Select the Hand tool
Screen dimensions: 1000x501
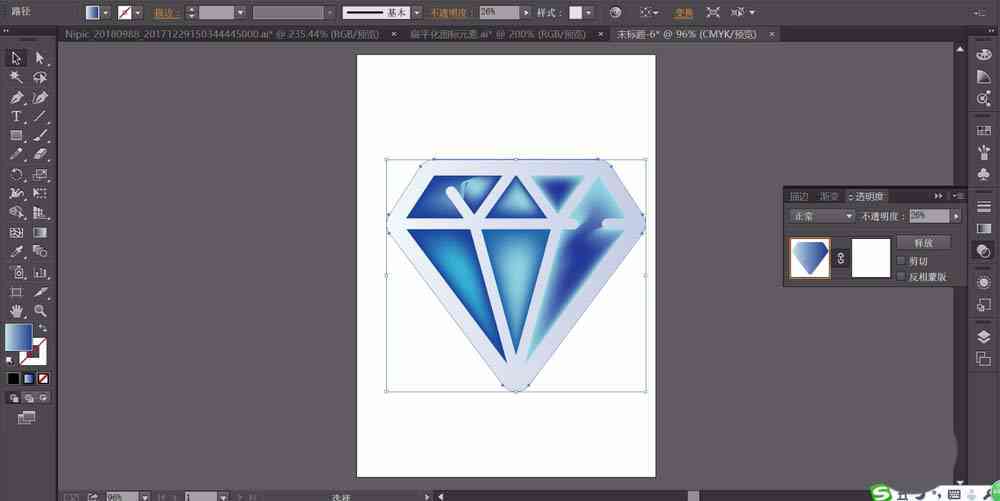click(x=16, y=311)
